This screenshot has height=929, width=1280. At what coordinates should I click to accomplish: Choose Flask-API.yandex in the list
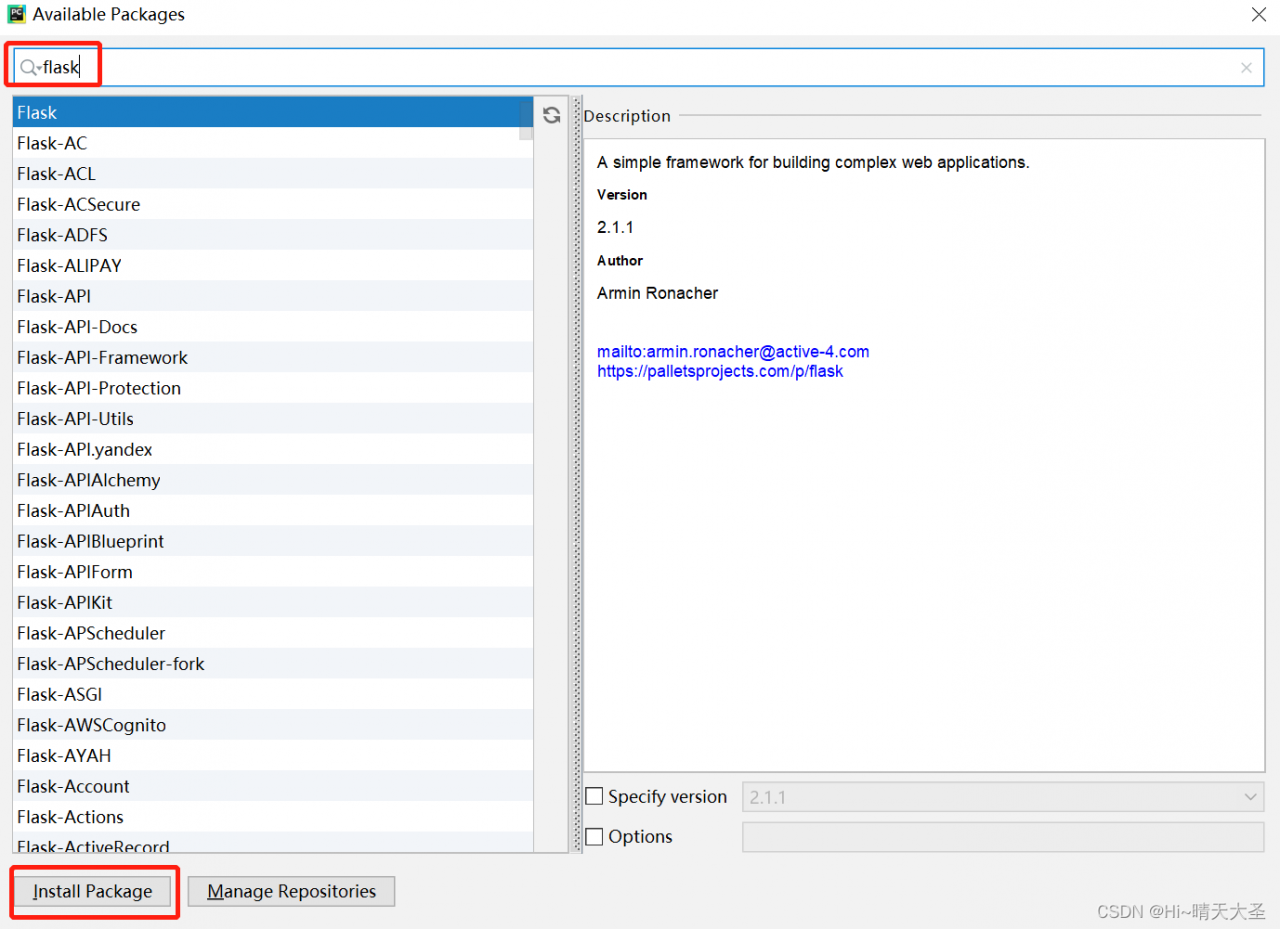272,450
